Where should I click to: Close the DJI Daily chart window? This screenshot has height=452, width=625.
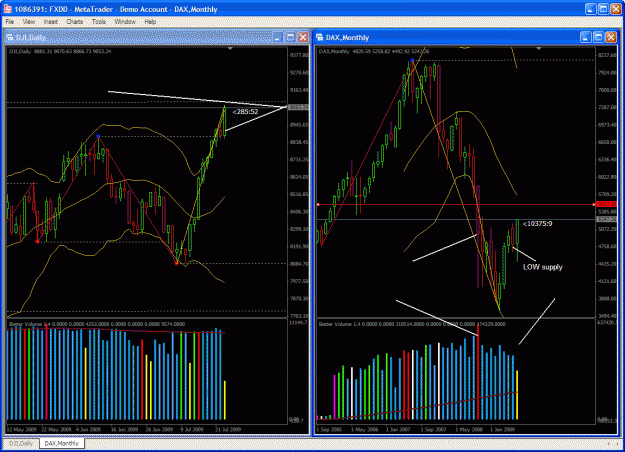point(303,37)
